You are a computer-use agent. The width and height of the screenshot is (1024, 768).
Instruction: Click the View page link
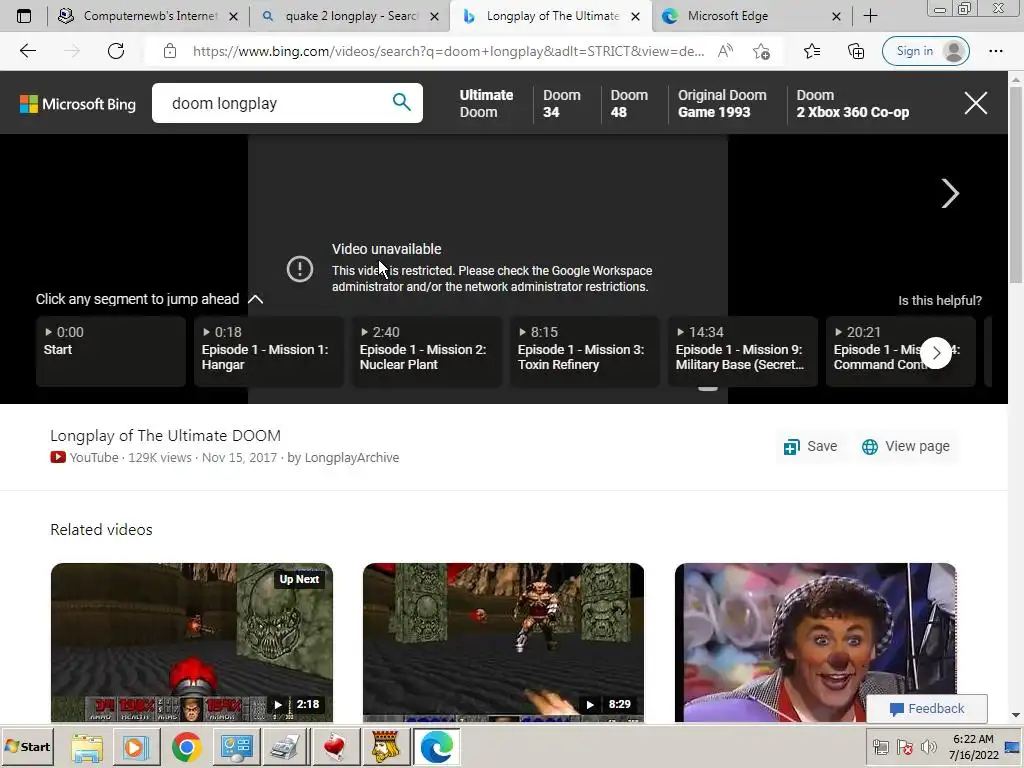(906, 446)
